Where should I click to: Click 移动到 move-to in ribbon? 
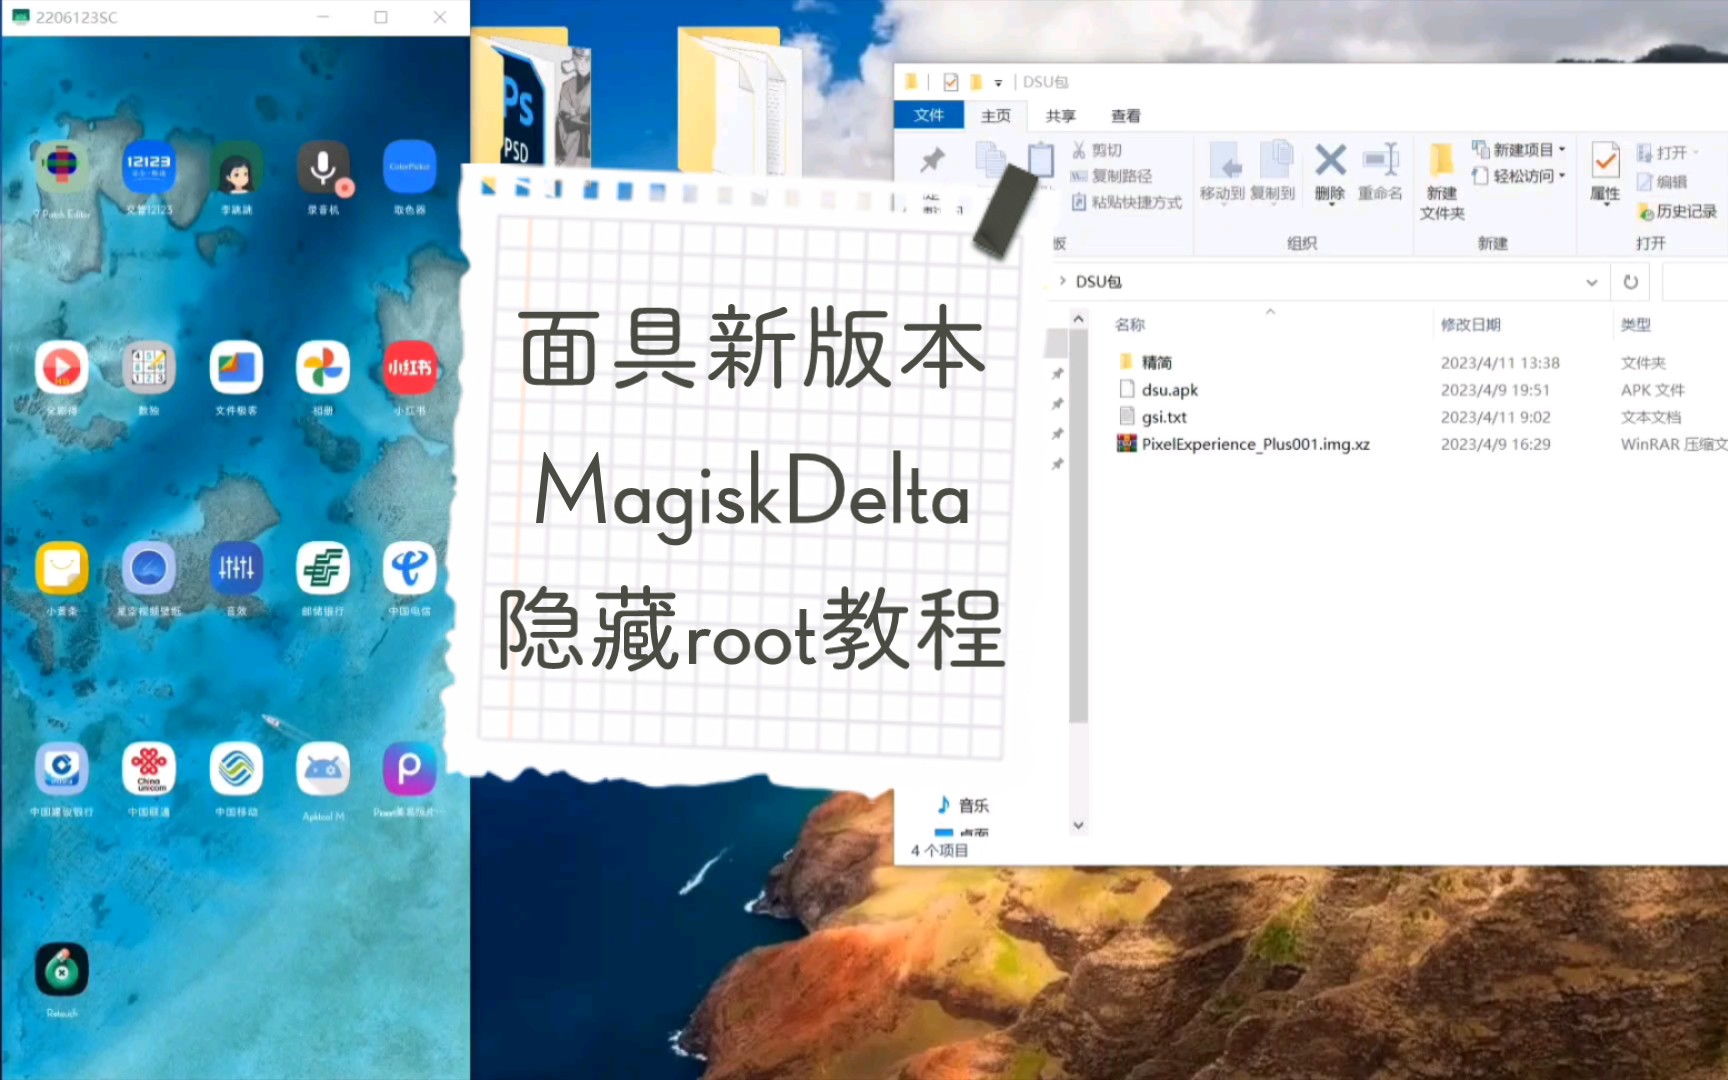pos(1223,172)
